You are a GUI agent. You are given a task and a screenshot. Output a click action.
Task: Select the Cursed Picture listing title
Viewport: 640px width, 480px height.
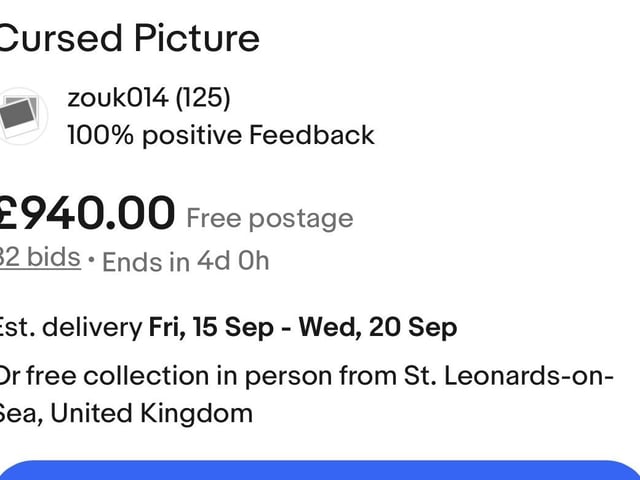coord(129,38)
